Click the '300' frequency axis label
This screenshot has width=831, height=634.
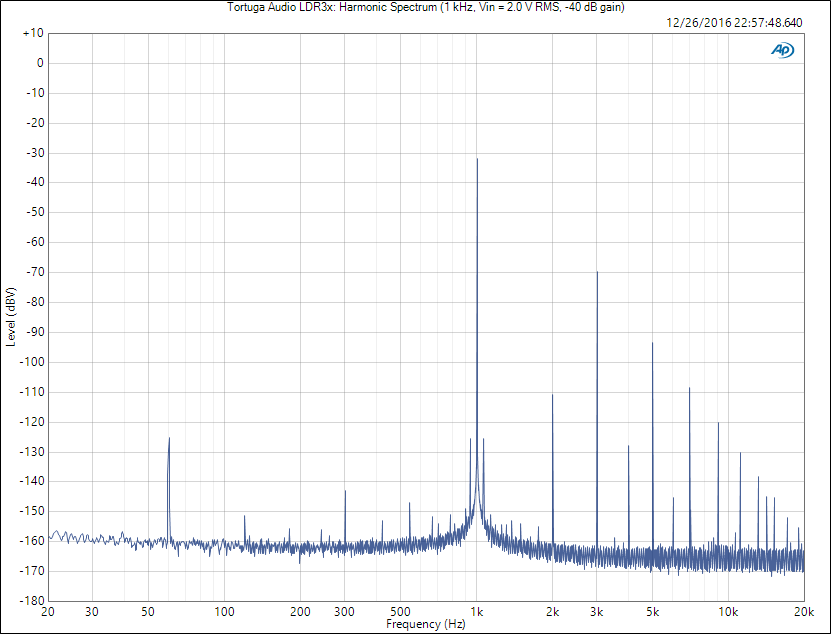coord(344,612)
